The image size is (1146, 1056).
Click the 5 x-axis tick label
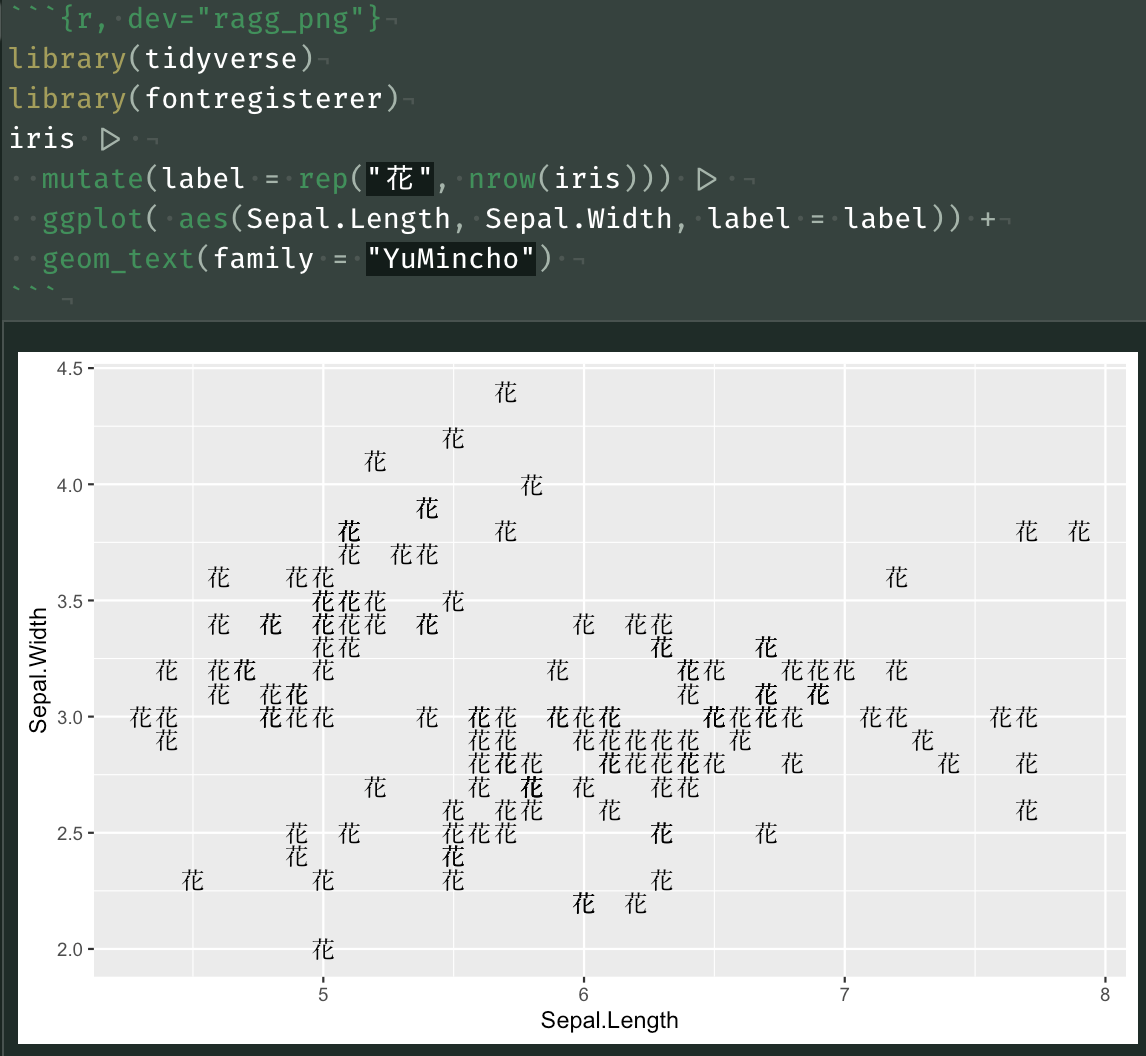point(323,995)
